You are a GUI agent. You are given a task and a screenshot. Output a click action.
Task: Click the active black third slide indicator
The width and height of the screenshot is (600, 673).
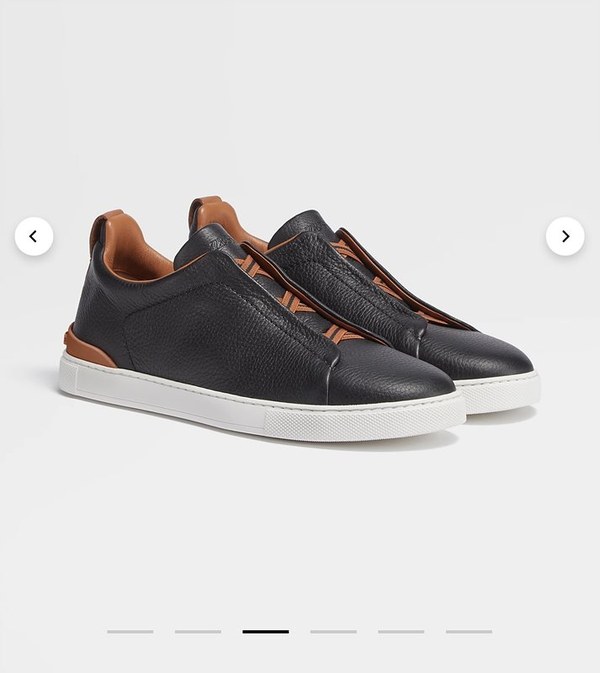pyautogui.click(x=266, y=631)
